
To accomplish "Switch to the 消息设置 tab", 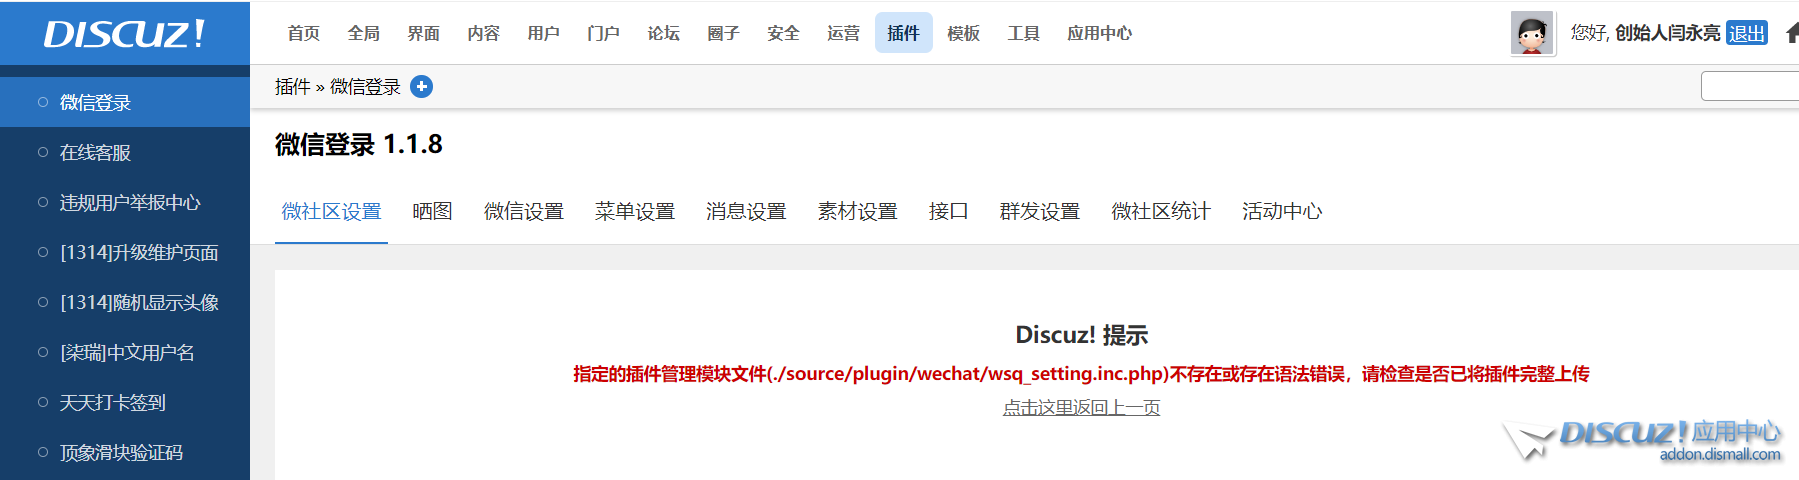I will (x=746, y=211).
